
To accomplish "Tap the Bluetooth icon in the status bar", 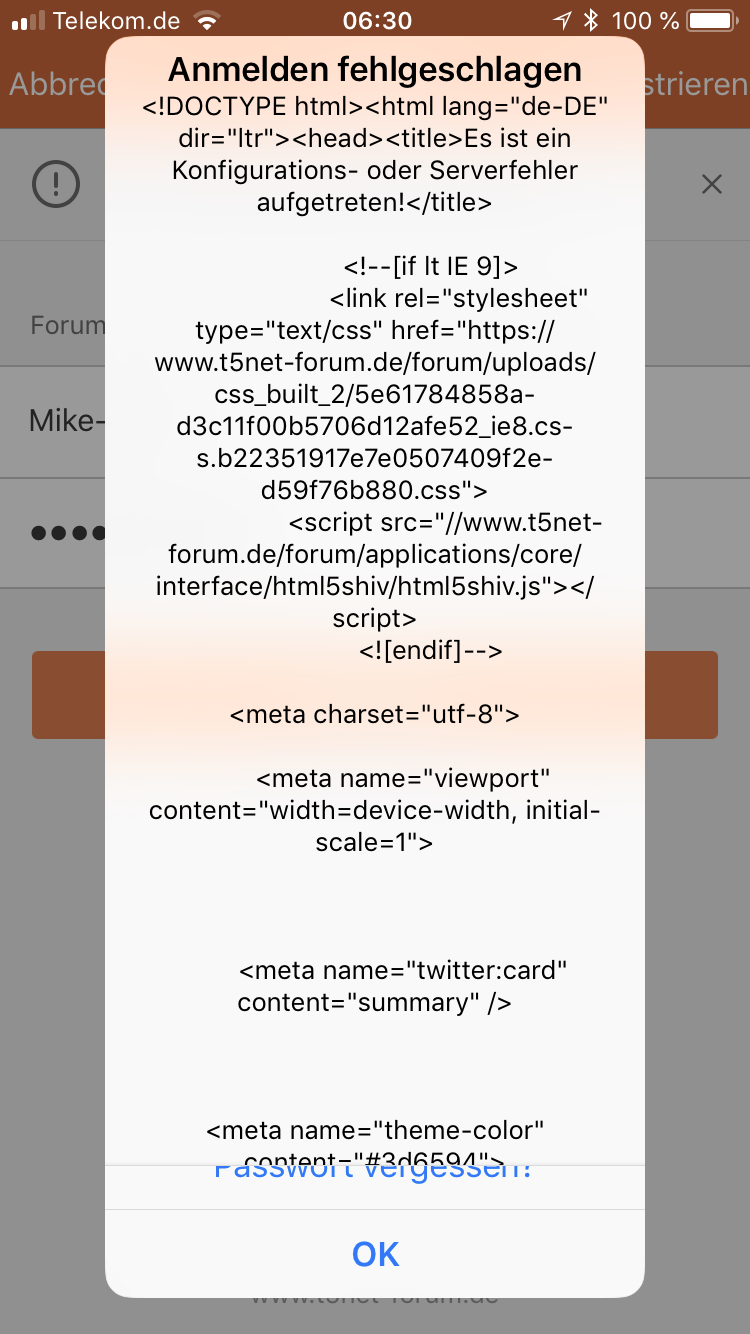I will pos(591,20).
